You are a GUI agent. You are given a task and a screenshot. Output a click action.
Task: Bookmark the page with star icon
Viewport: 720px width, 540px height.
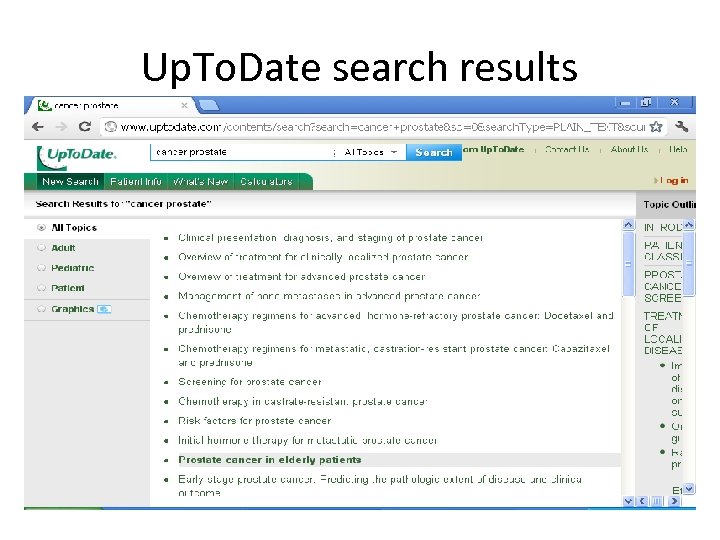[x=656, y=127]
